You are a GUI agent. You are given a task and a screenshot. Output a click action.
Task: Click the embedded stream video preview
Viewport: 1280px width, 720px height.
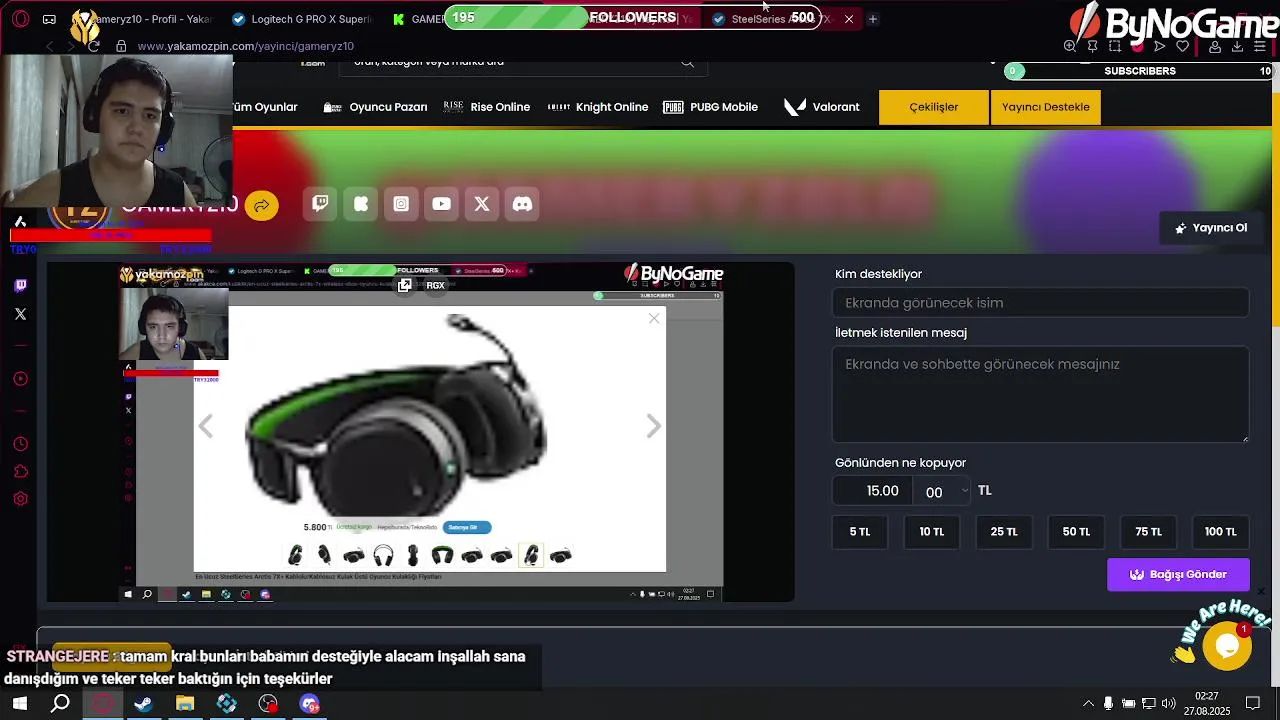tap(421, 432)
